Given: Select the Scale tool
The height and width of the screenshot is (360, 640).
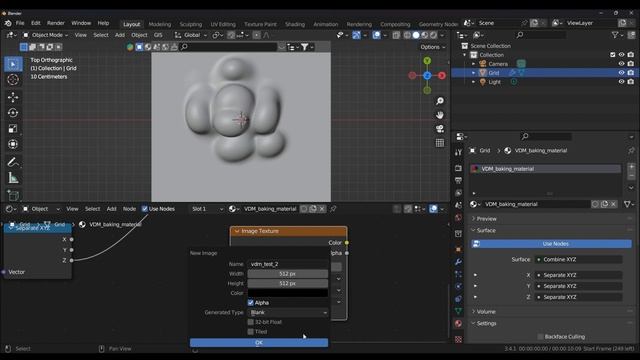Looking at the screenshot, I should tap(13, 129).
